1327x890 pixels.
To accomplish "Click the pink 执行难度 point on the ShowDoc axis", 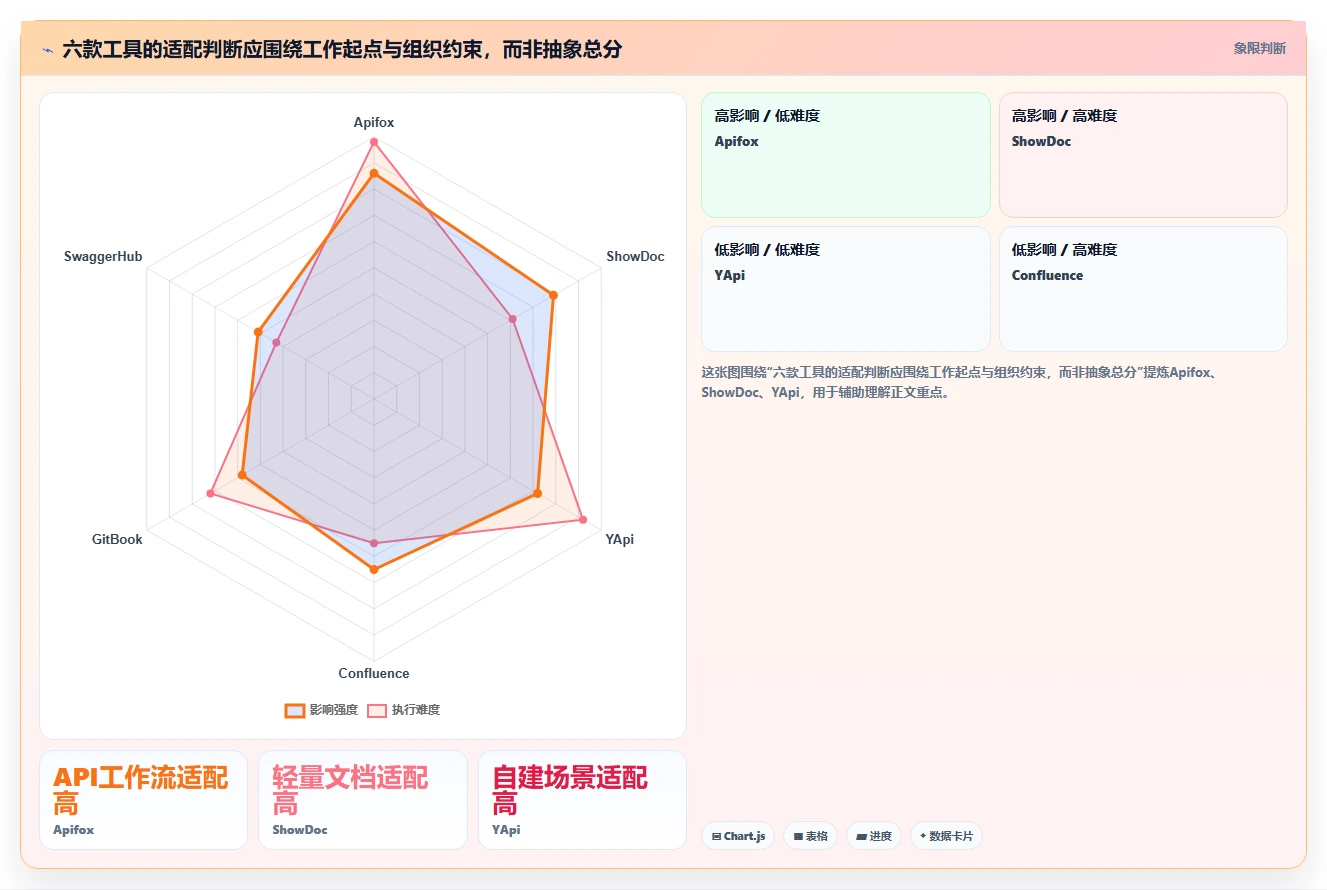I will pos(512,319).
